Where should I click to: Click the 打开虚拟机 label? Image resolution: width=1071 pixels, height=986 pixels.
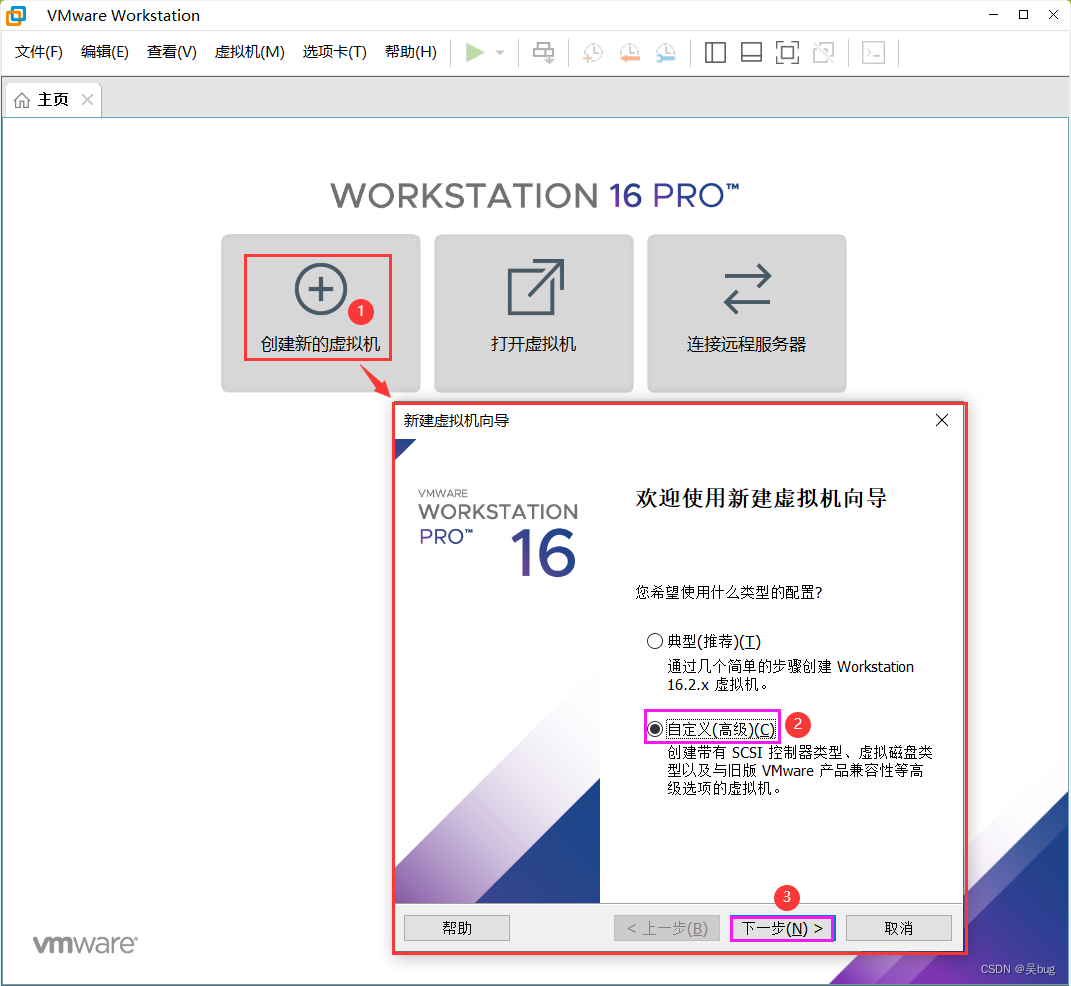click(533, 344)
